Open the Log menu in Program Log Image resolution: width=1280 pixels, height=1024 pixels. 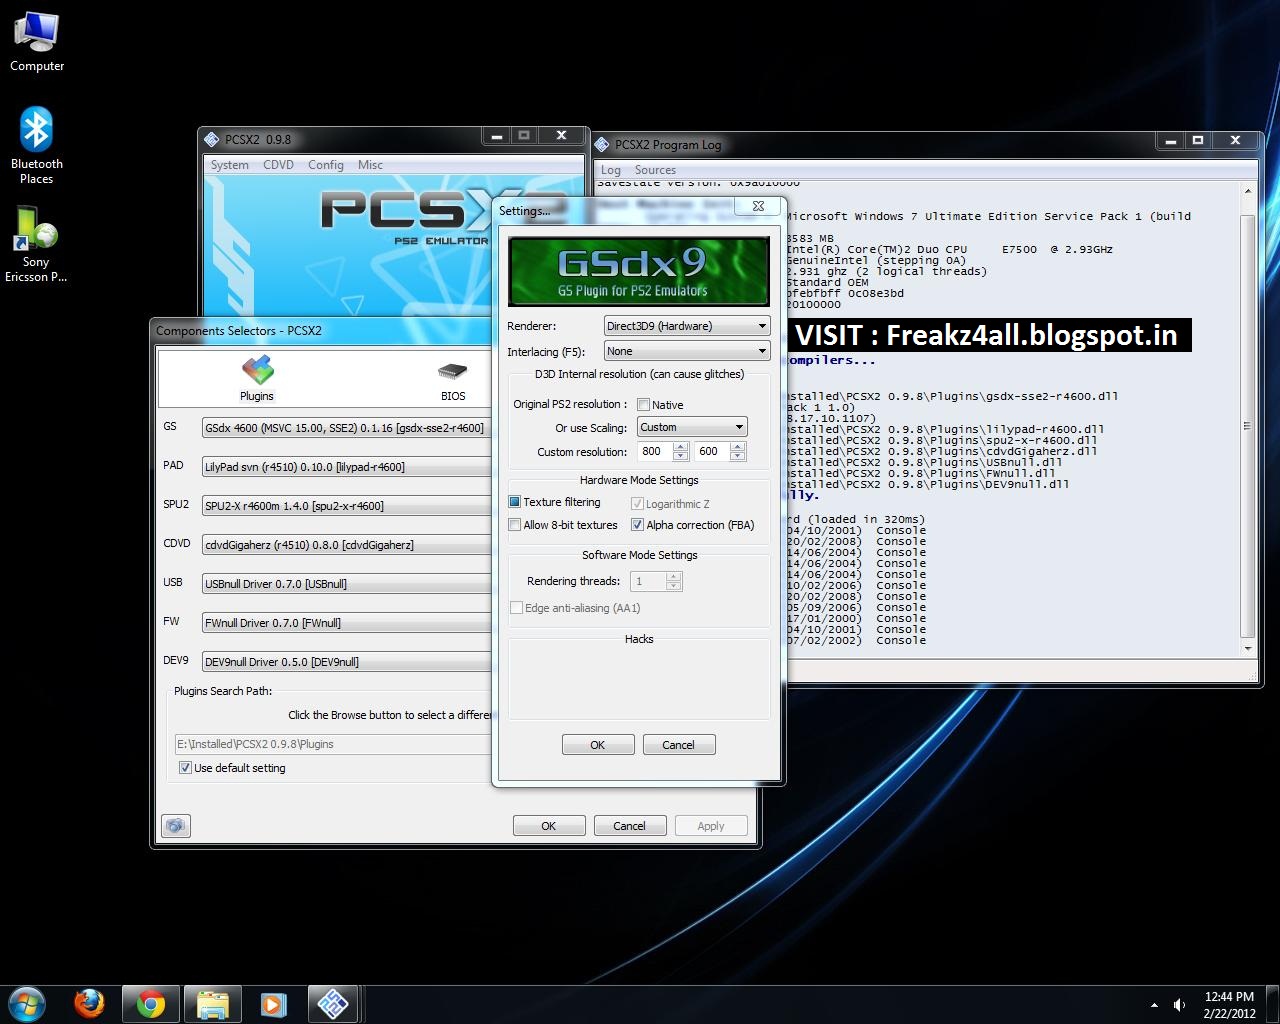(611, 170)
